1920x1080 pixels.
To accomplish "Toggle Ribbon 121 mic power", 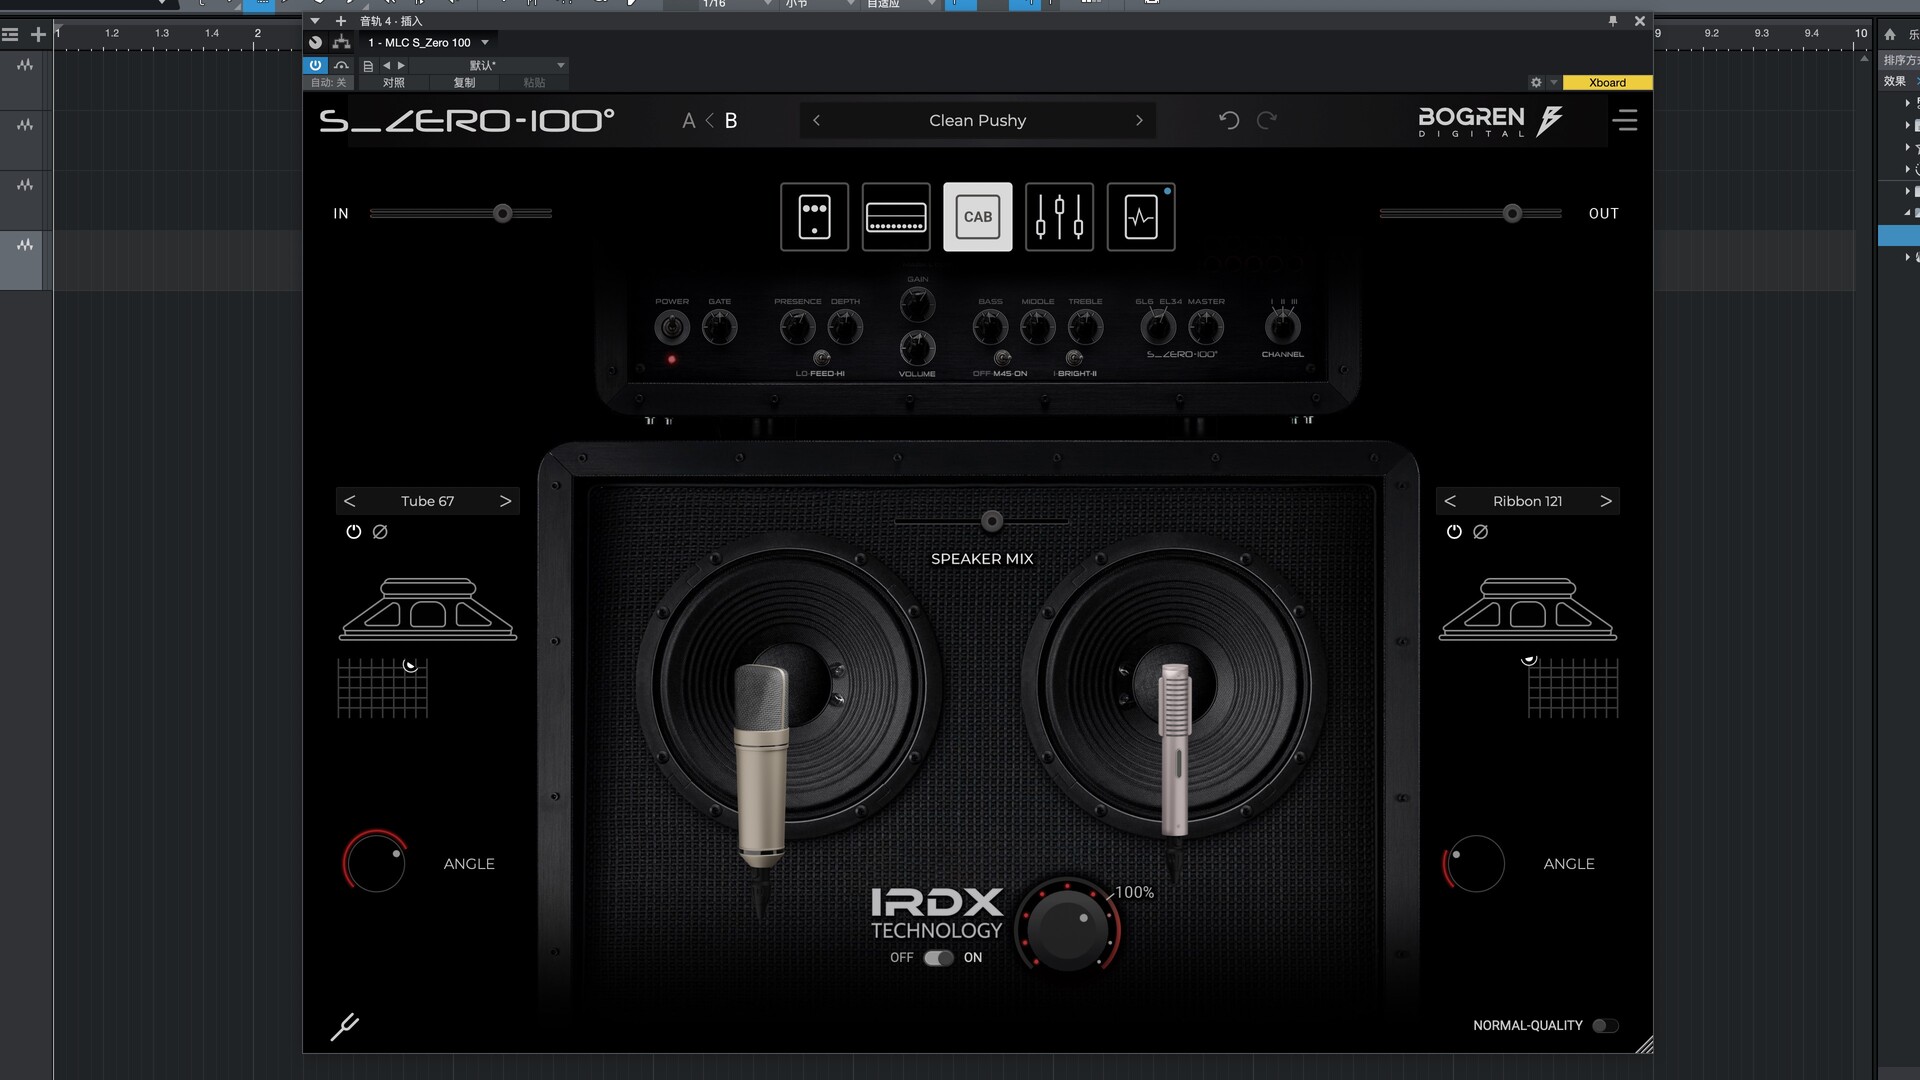I will (1454, 532).
